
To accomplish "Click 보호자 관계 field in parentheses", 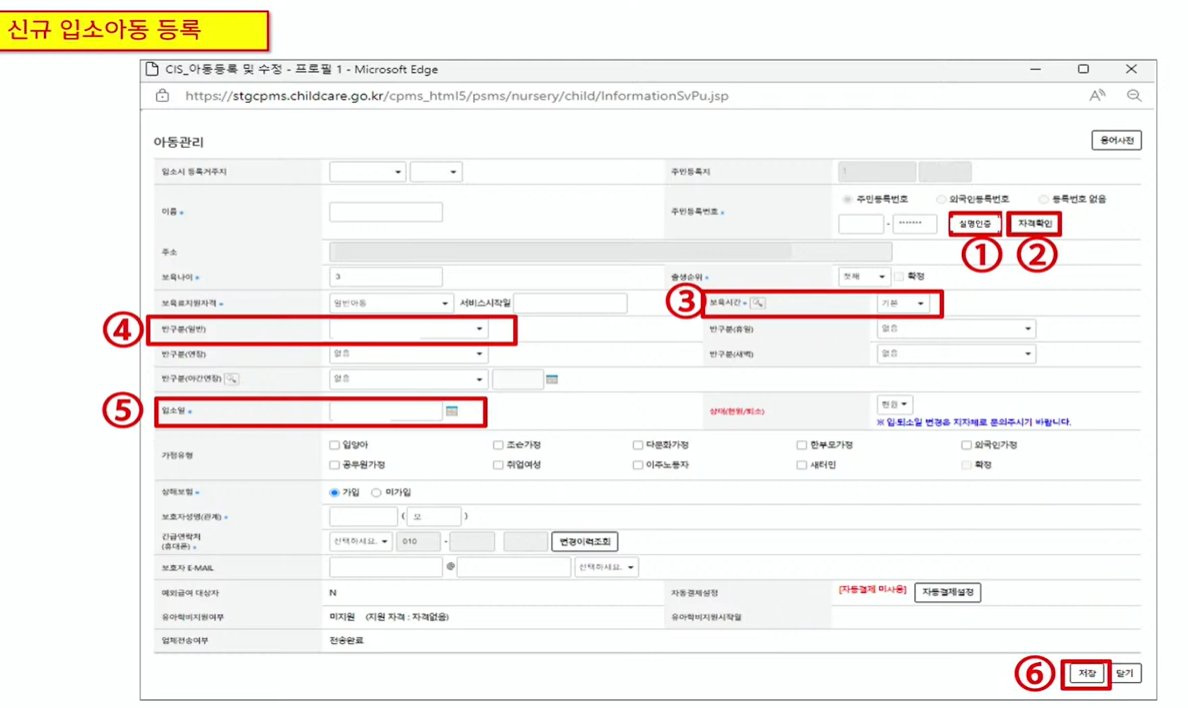I will pyautogui.click(x=434, y=516).
